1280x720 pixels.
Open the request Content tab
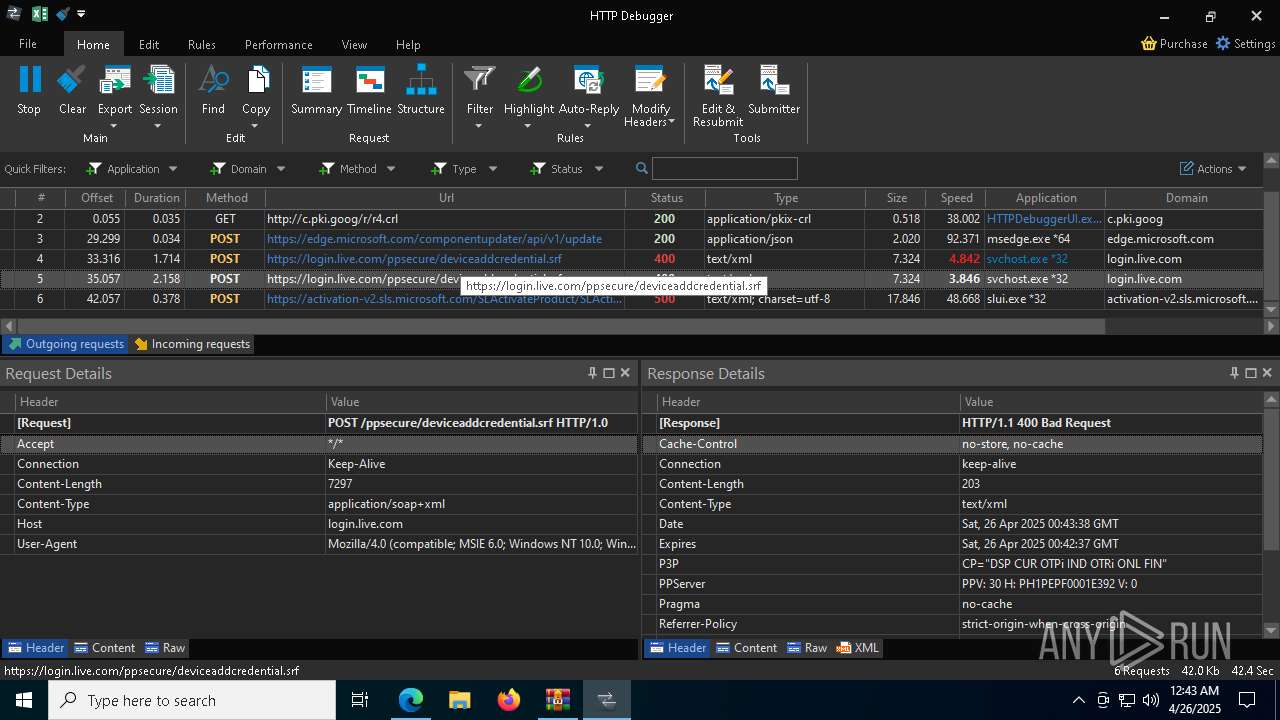[x=104, y=648]
